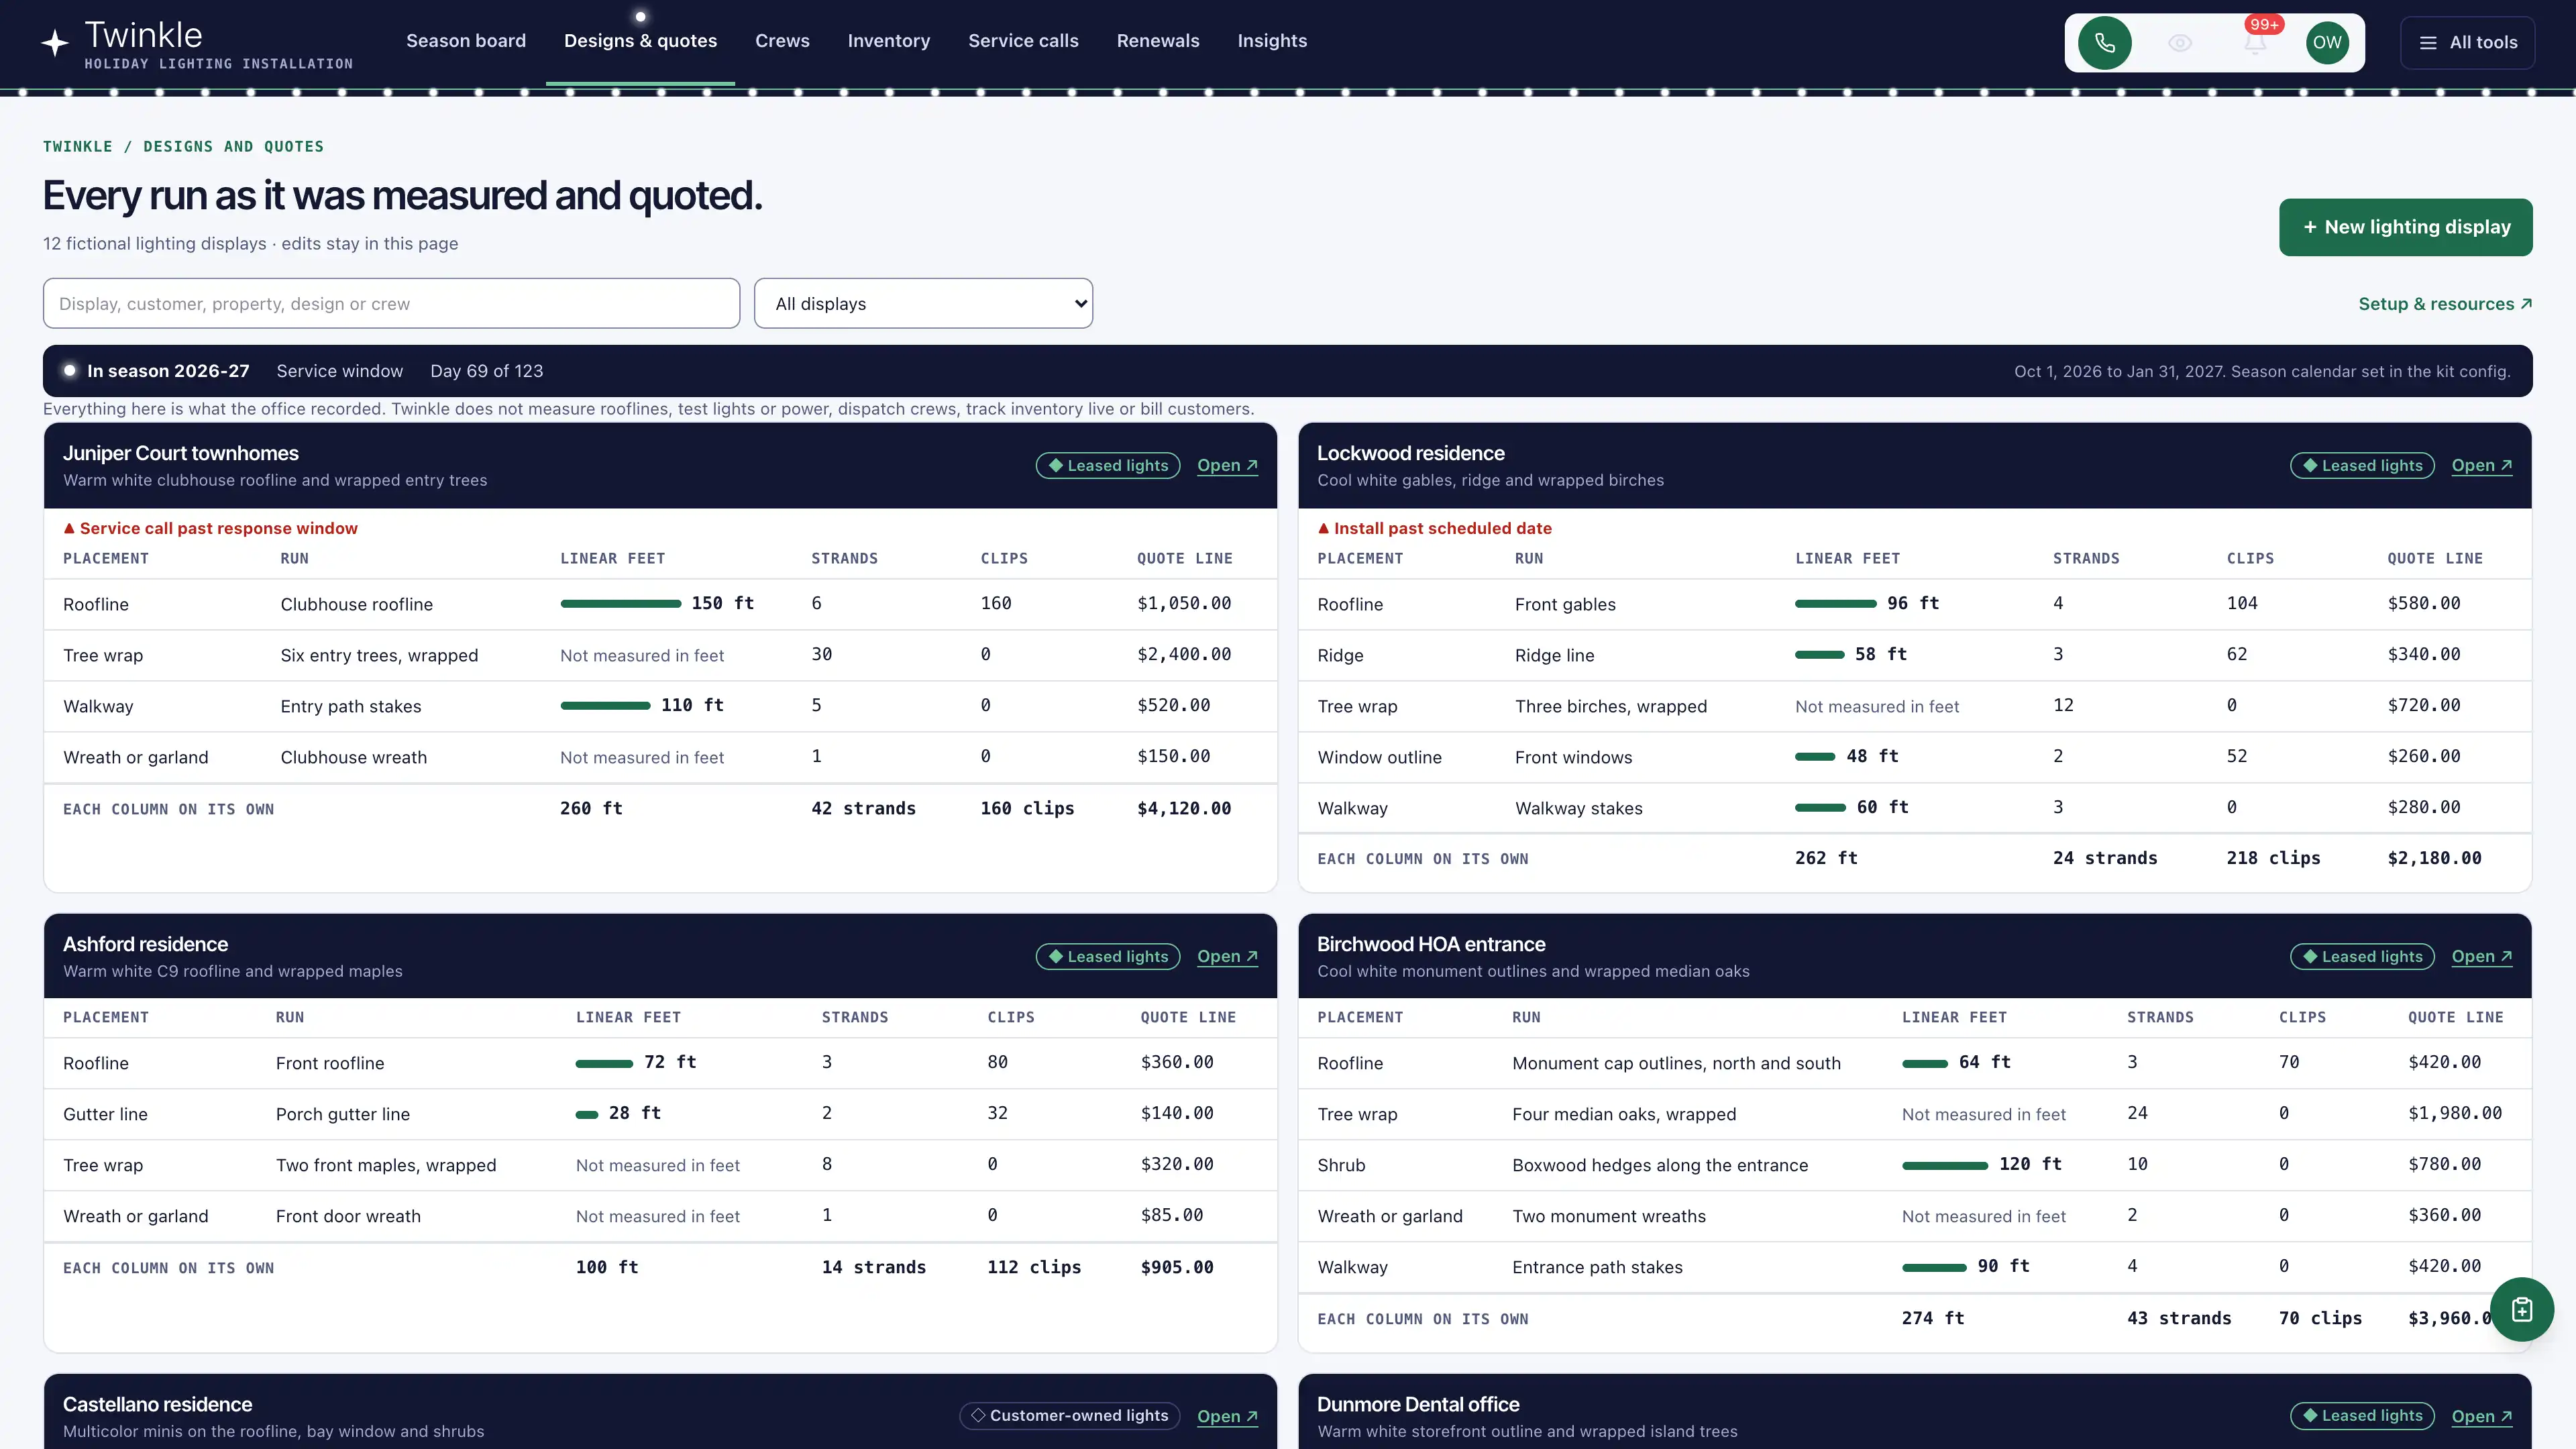Go to Season board tab
The image size is (2576, 1449).
tap(466, 41)
